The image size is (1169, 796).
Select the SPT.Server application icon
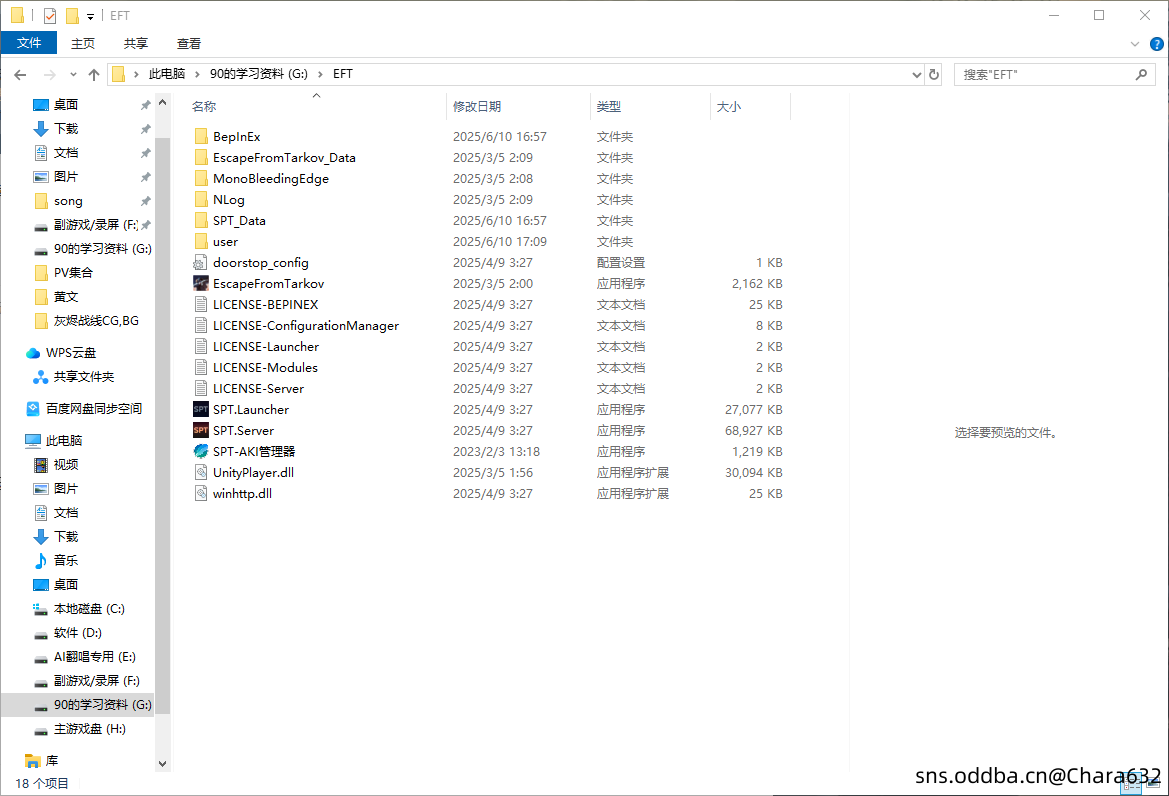(201, 430)
